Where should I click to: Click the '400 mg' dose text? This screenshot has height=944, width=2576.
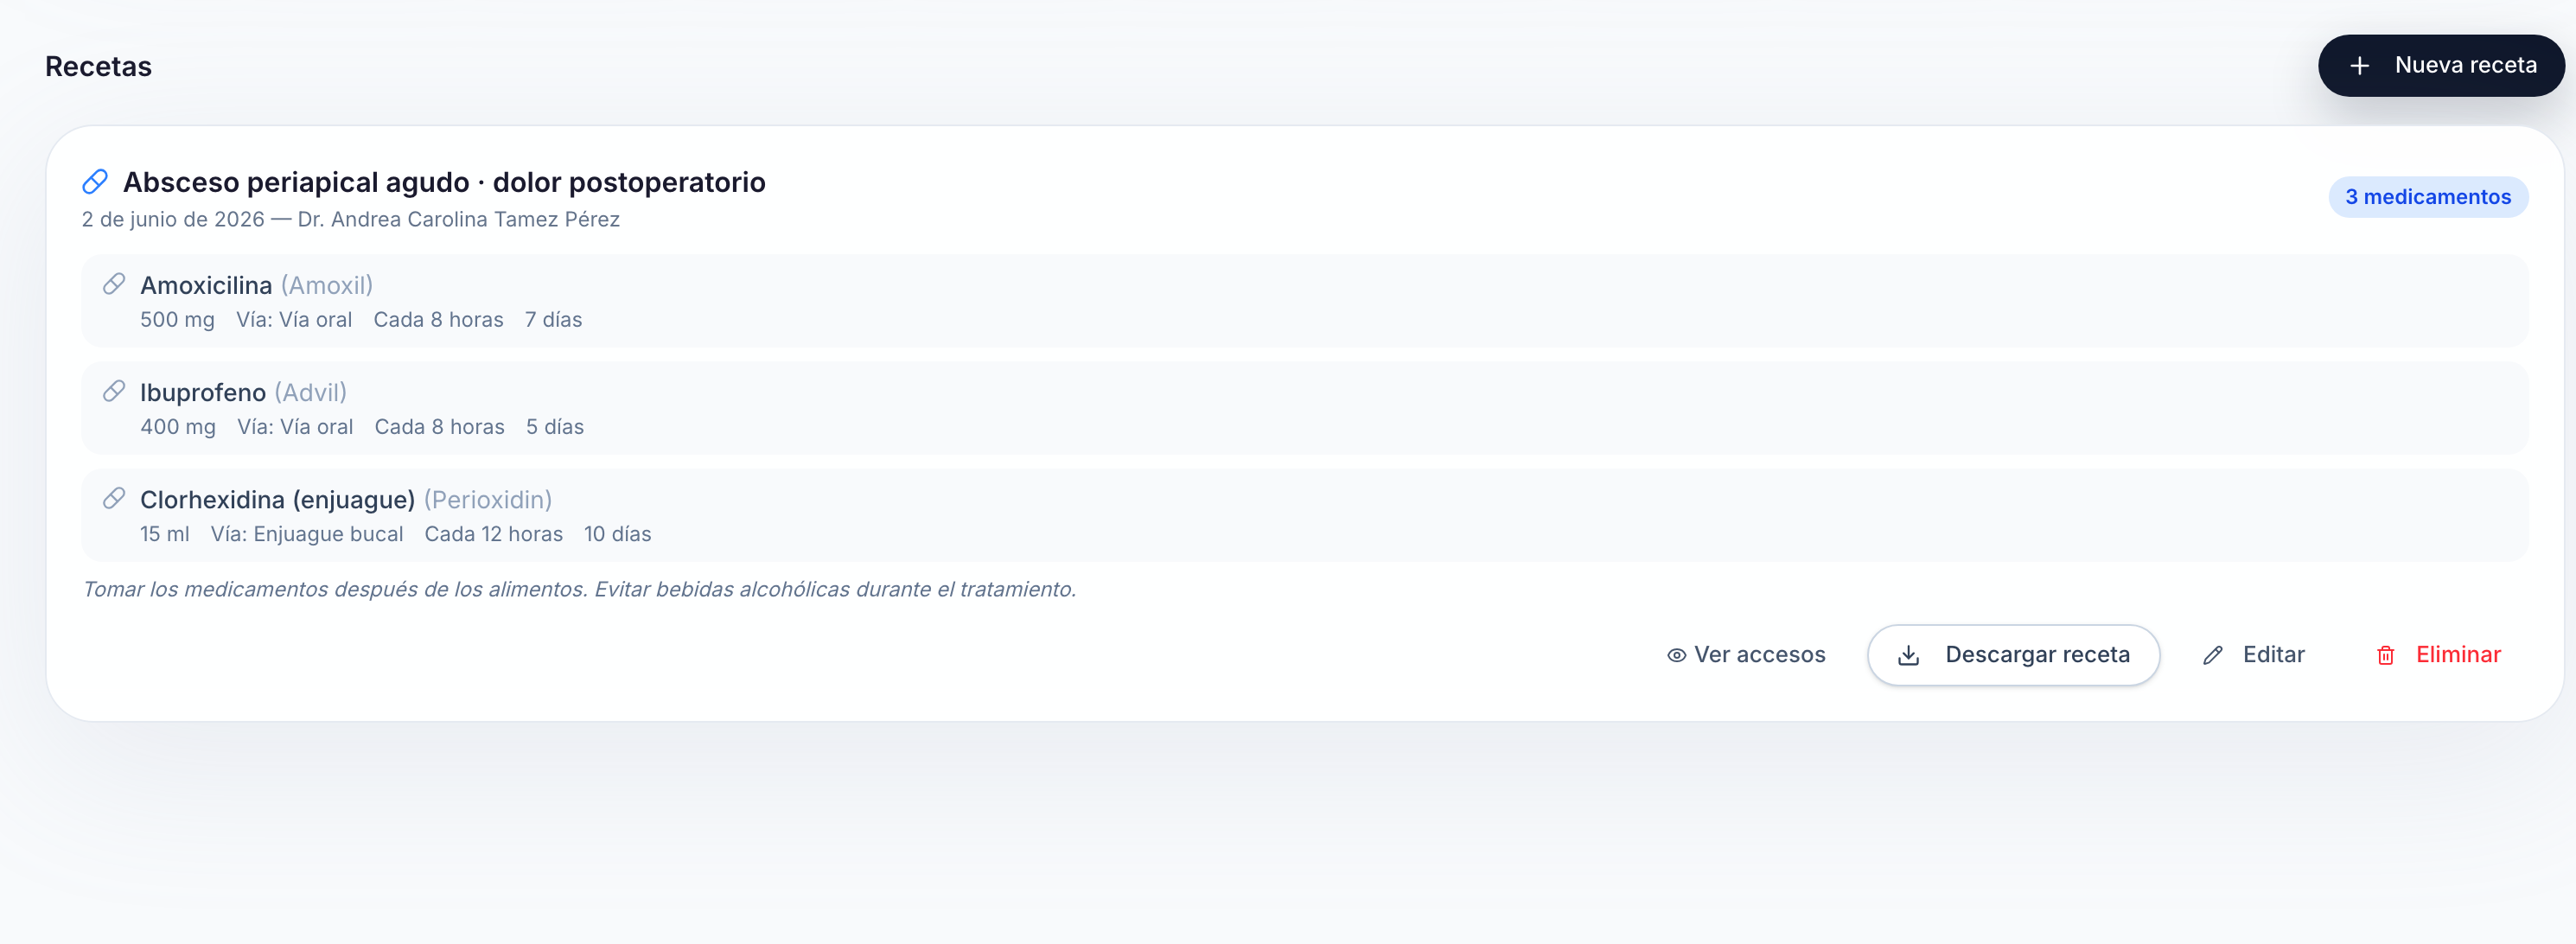(x=178, y=427)
